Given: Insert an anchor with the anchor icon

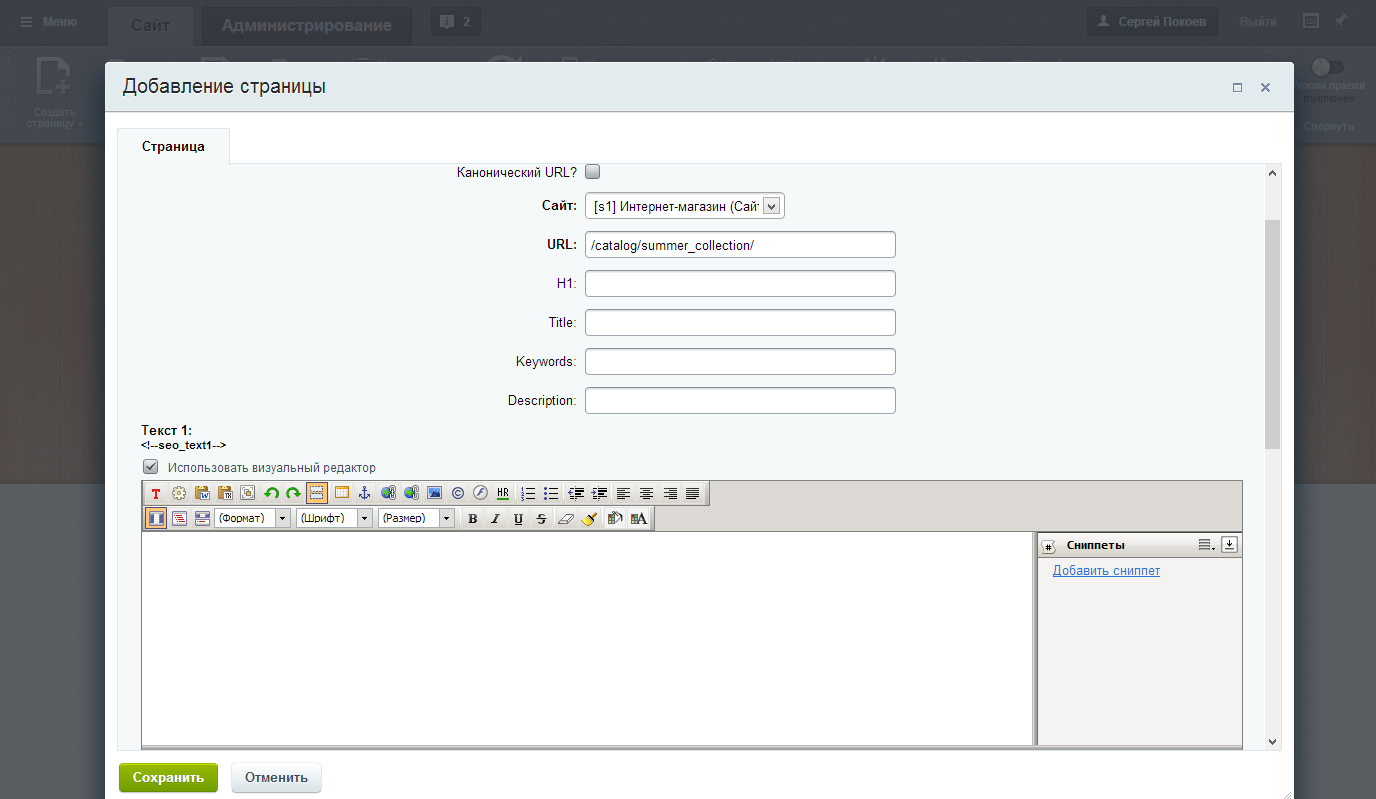Looking at the screenshot, I should click(365, 493).
